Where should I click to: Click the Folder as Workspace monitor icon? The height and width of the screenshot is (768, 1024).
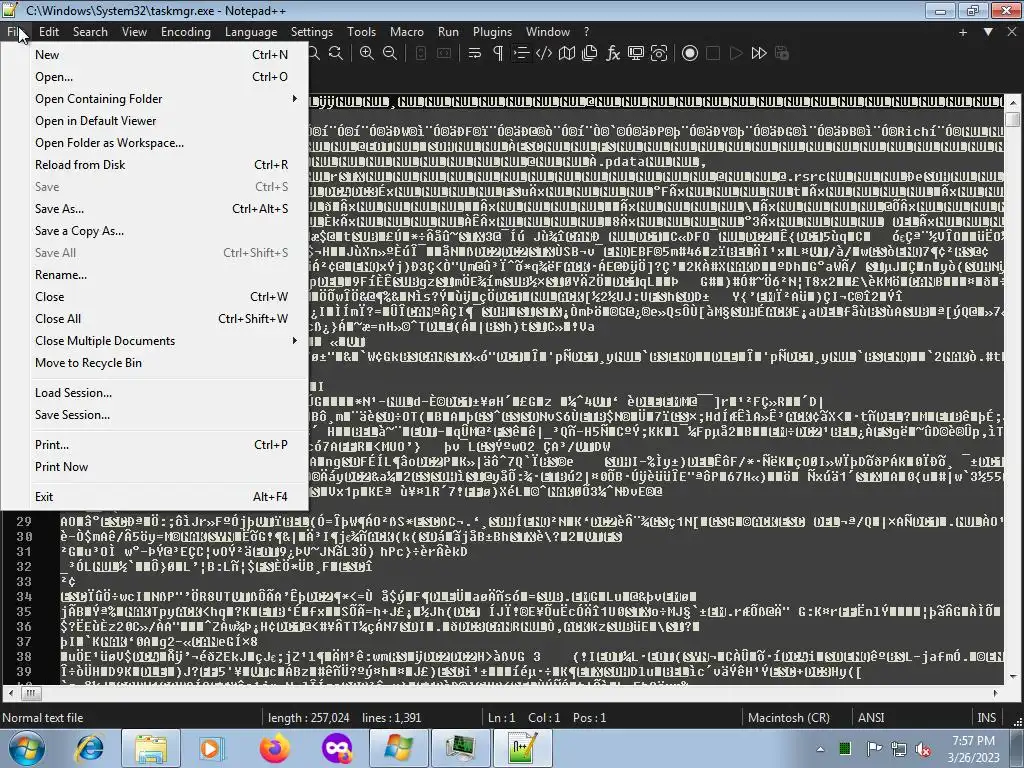(635, 54)
